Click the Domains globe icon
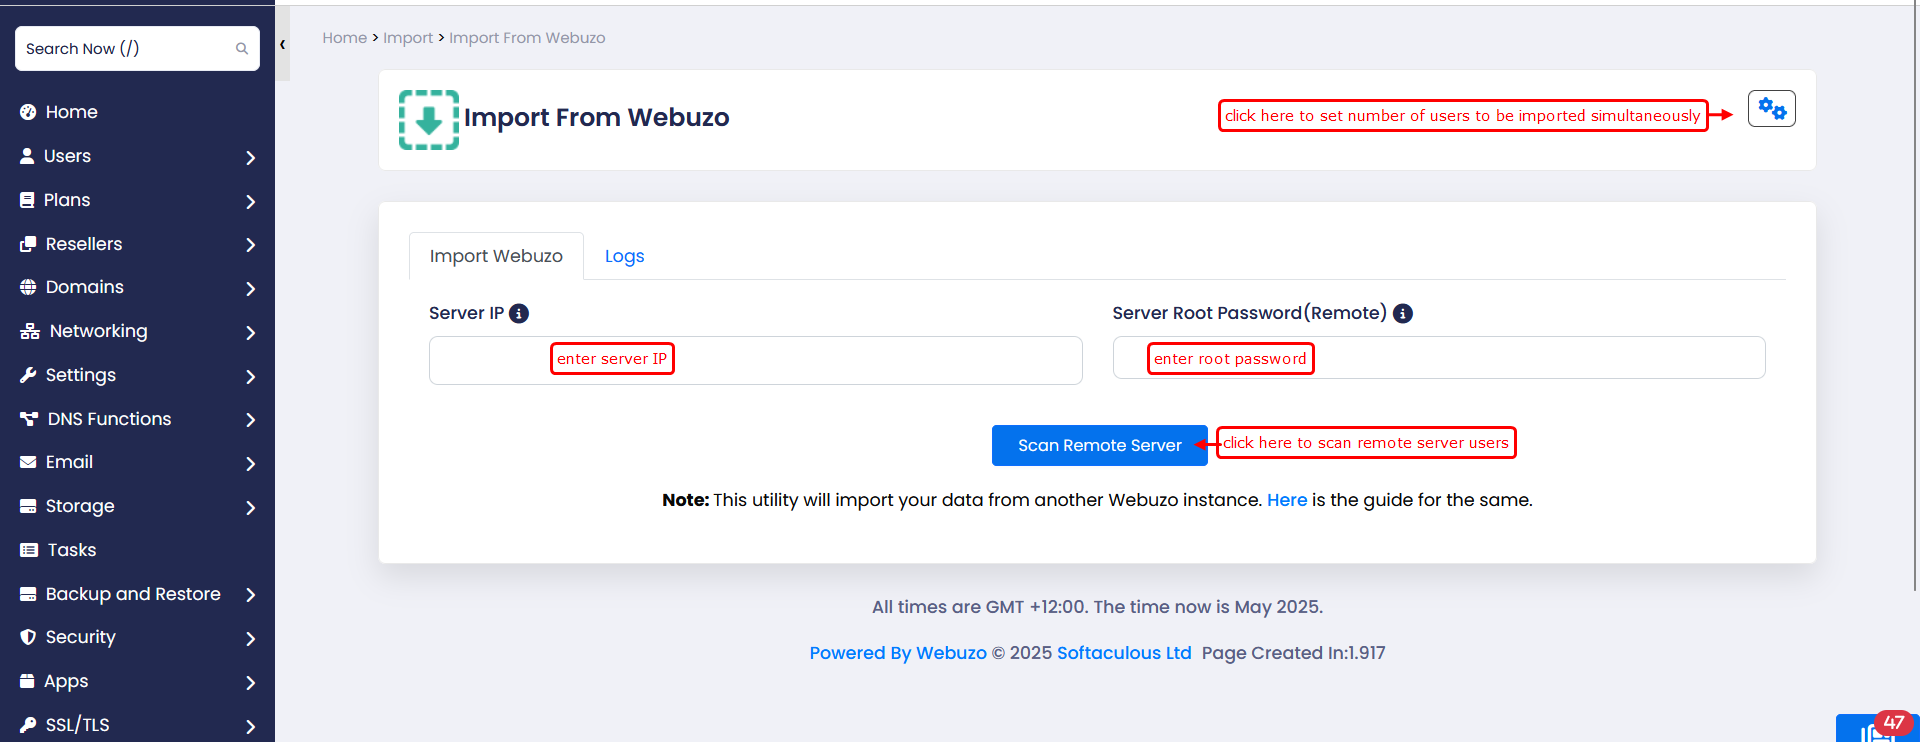The image size is (1920, 742). pos(28,287)
